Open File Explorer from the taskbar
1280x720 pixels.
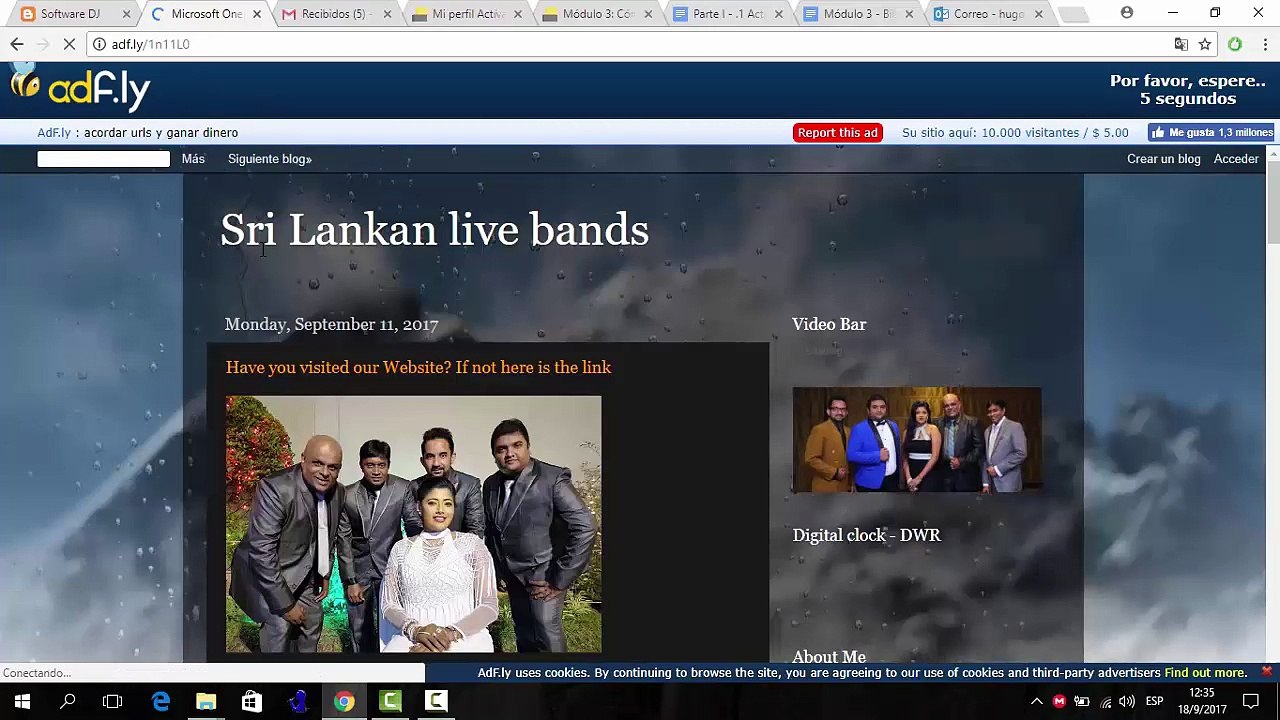[x=206, y=701]
